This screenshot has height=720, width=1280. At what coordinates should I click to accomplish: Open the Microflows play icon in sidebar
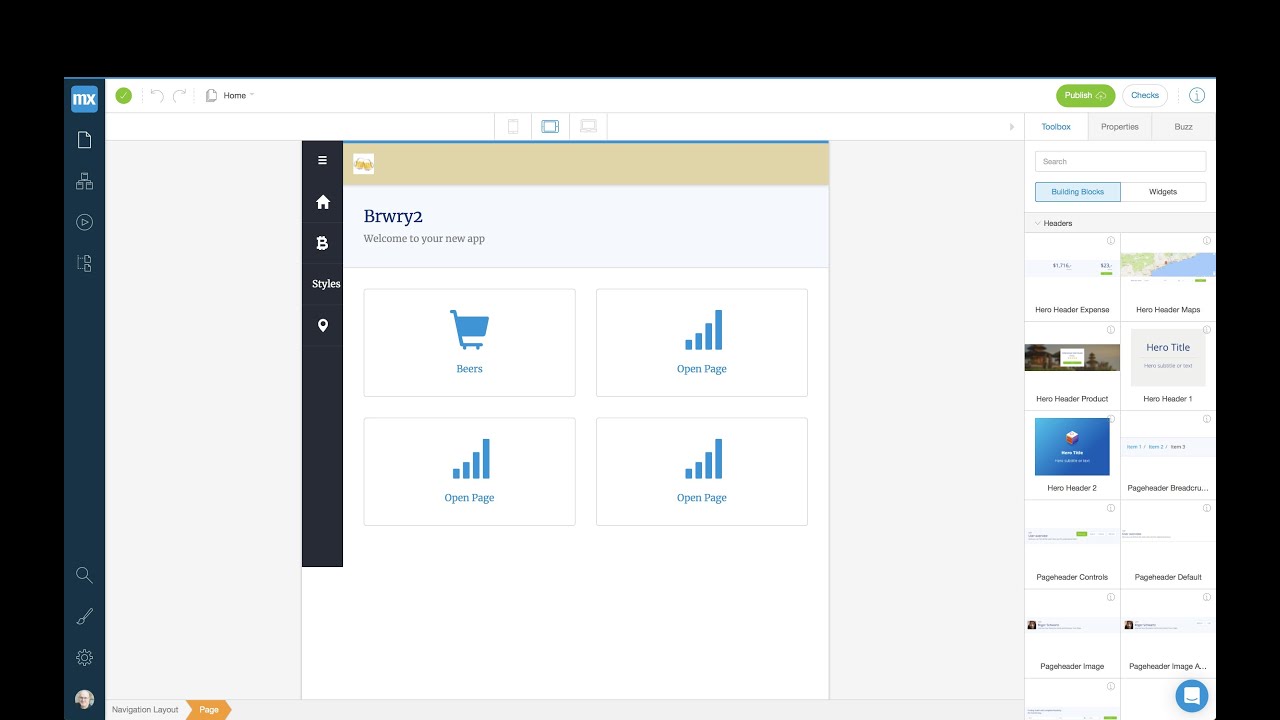[84, 222]
